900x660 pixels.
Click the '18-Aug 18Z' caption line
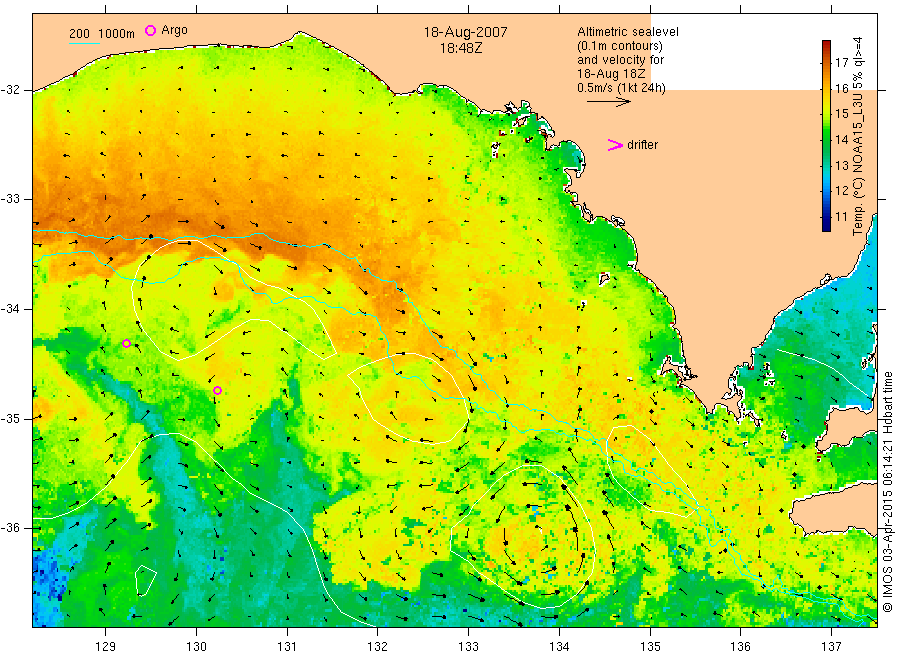click(611, 74)
